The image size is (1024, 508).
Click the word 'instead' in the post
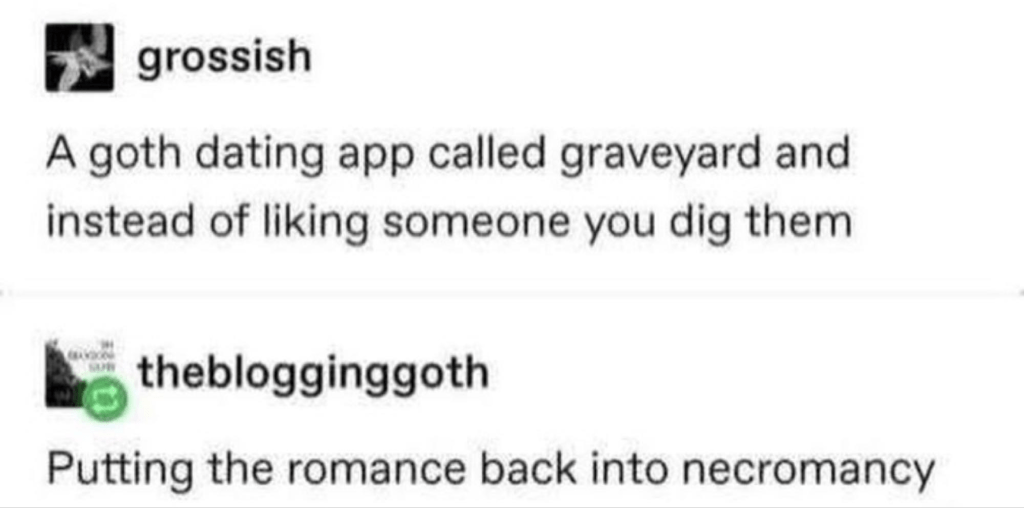(113, 225)
